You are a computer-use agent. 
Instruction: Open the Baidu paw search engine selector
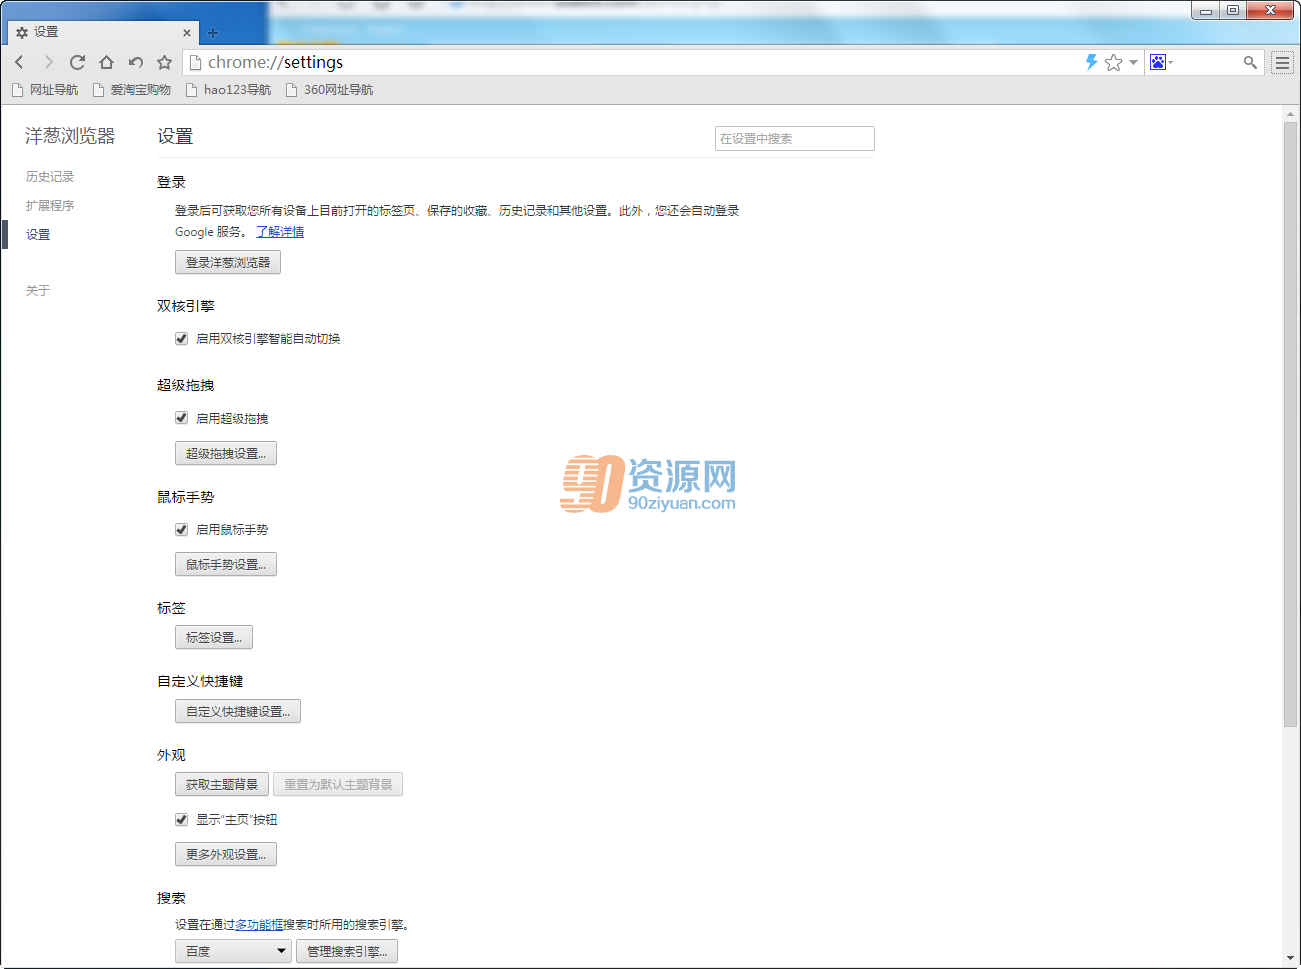coord(1161,62)
